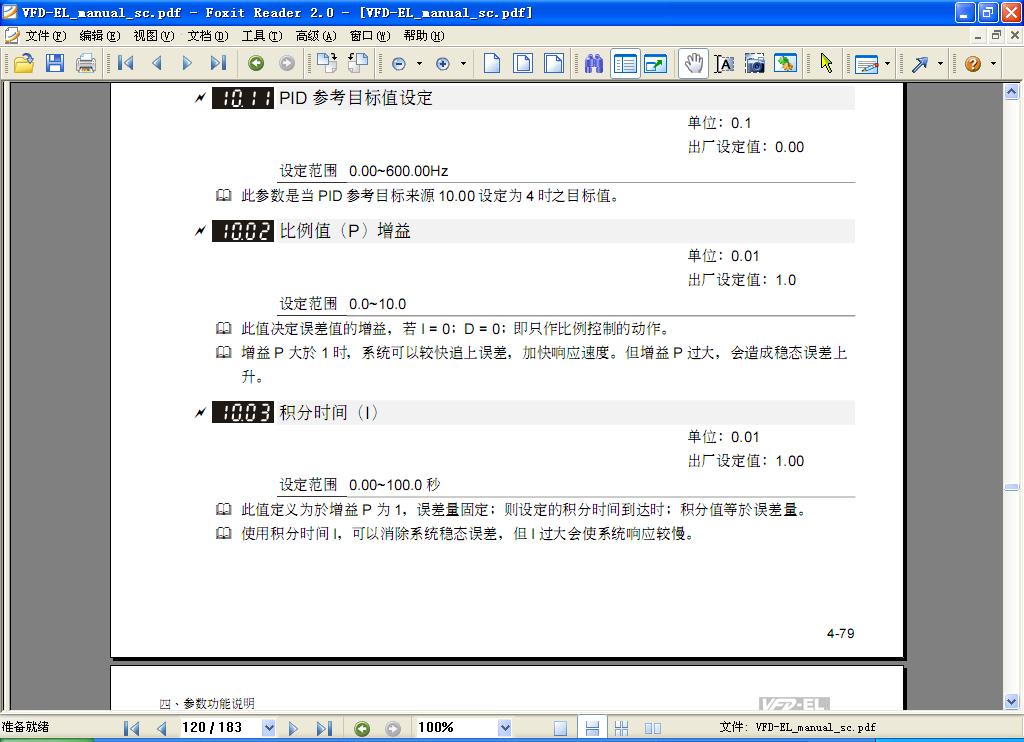Open Find with the binoculars icon

pos(594,63)
